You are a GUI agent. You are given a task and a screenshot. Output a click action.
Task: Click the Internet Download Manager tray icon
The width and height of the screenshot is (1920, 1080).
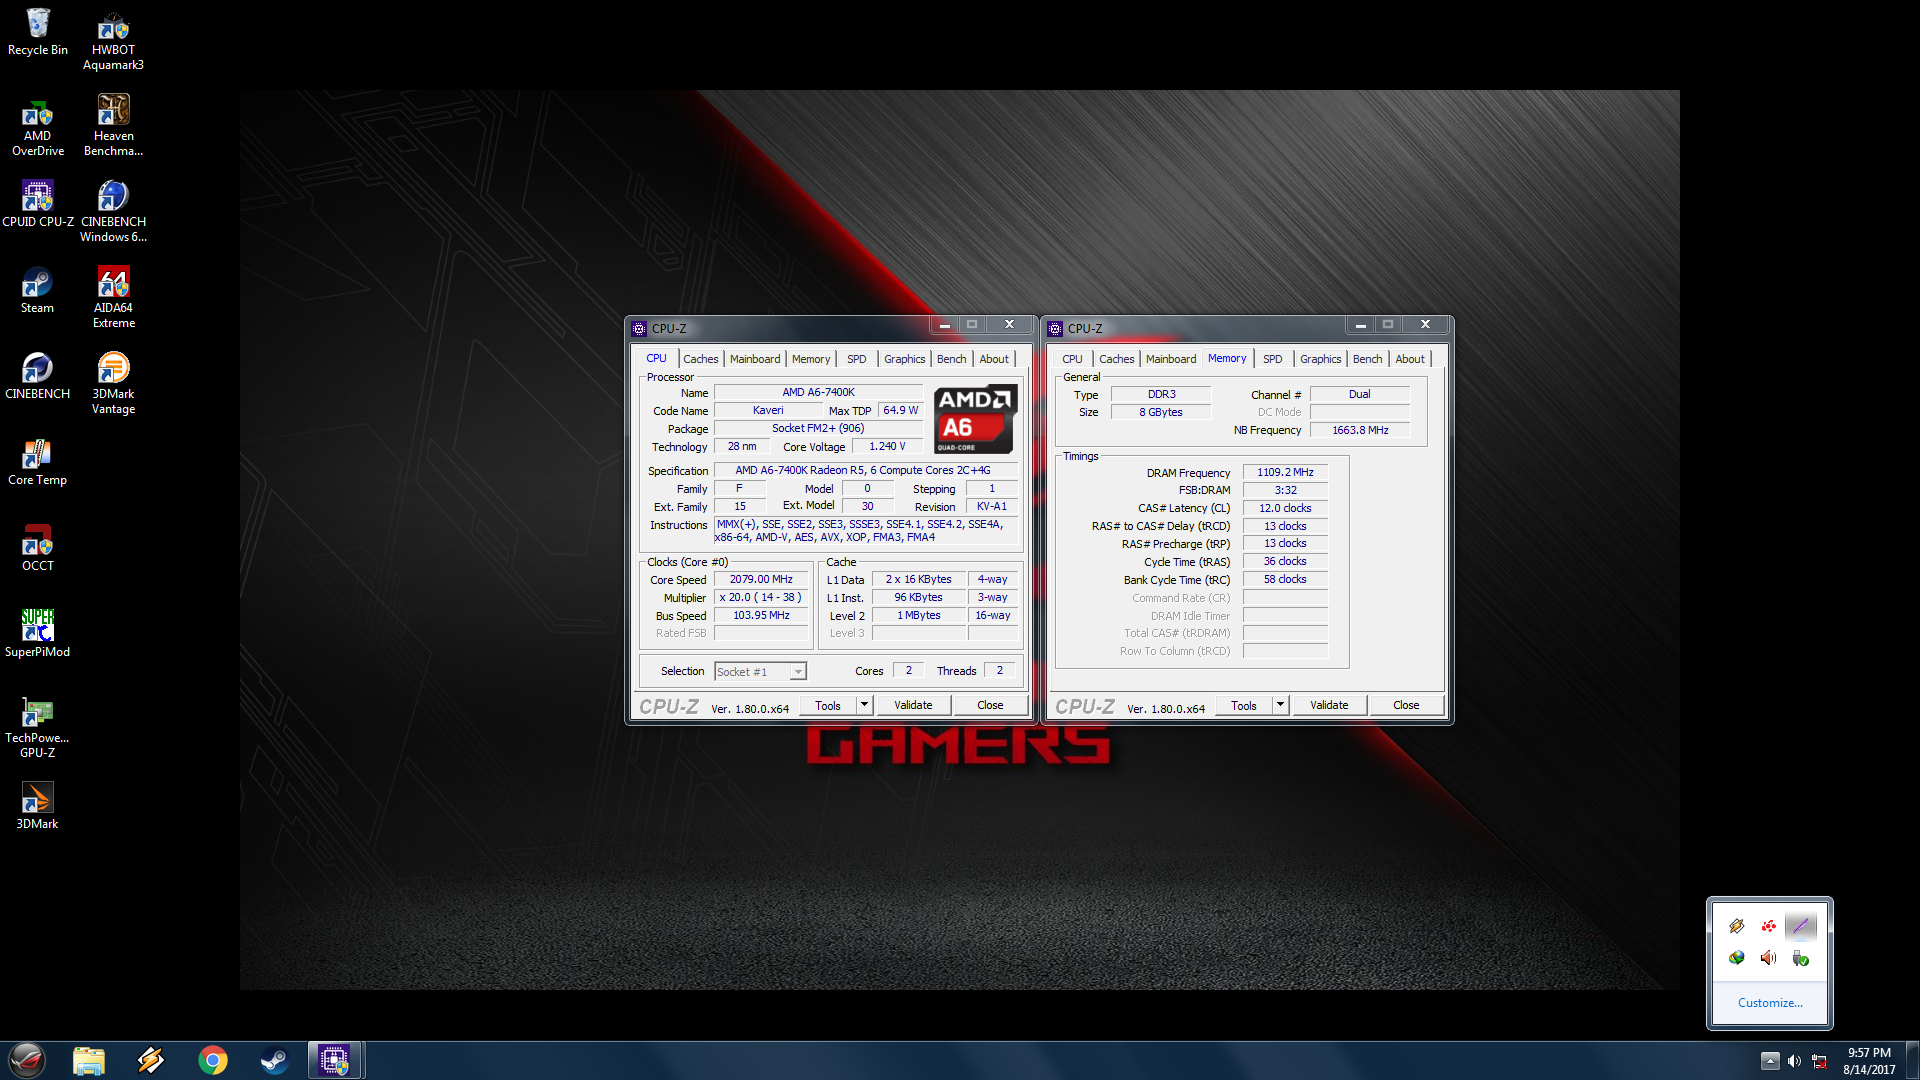(1737, 958)
